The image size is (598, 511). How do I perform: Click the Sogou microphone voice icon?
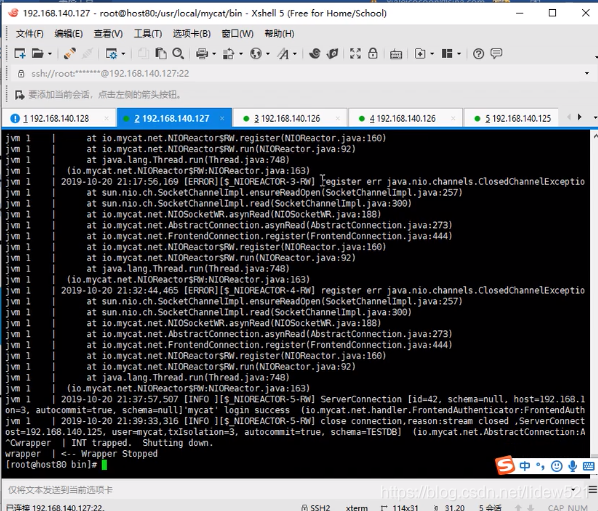click(x=572, y=466)
